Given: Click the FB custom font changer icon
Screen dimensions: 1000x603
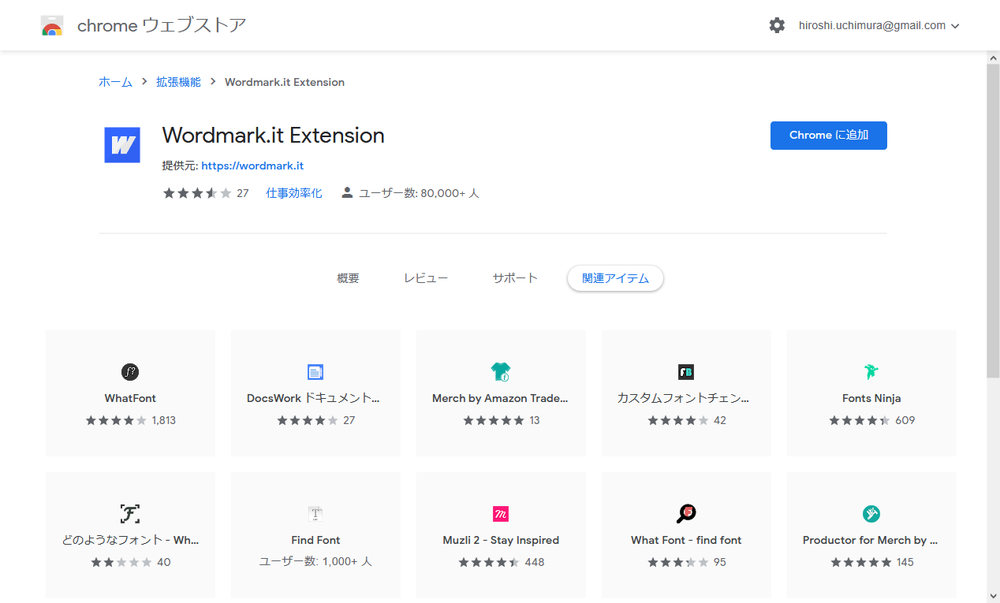Looking at the screenshot, I should (686, 372).
